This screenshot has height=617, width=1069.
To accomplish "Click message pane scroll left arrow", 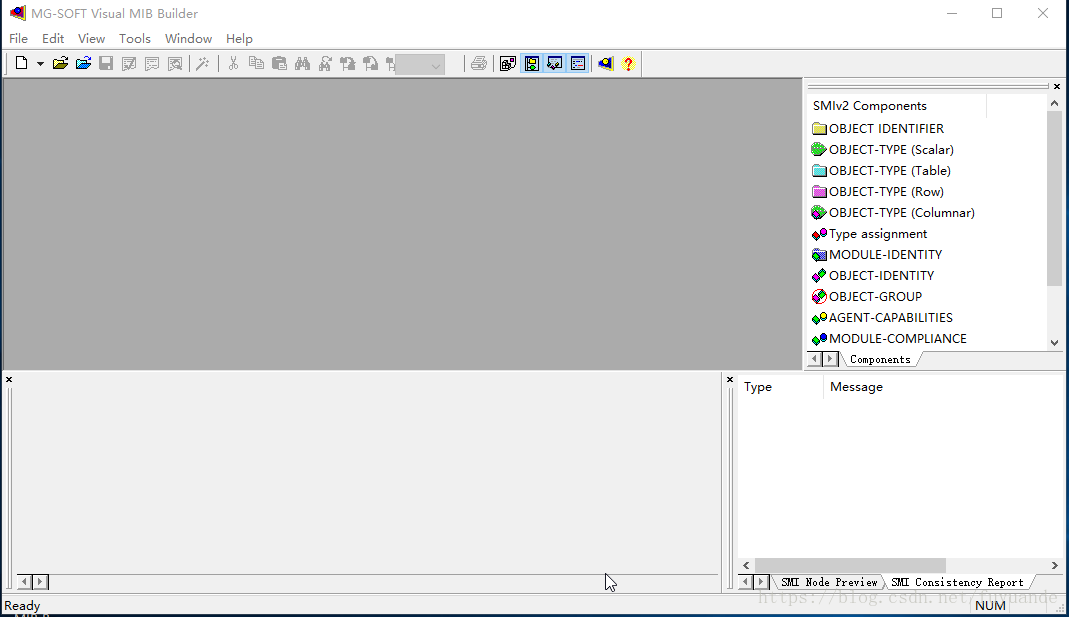I will pyautogui.click(x=747, y=566).
